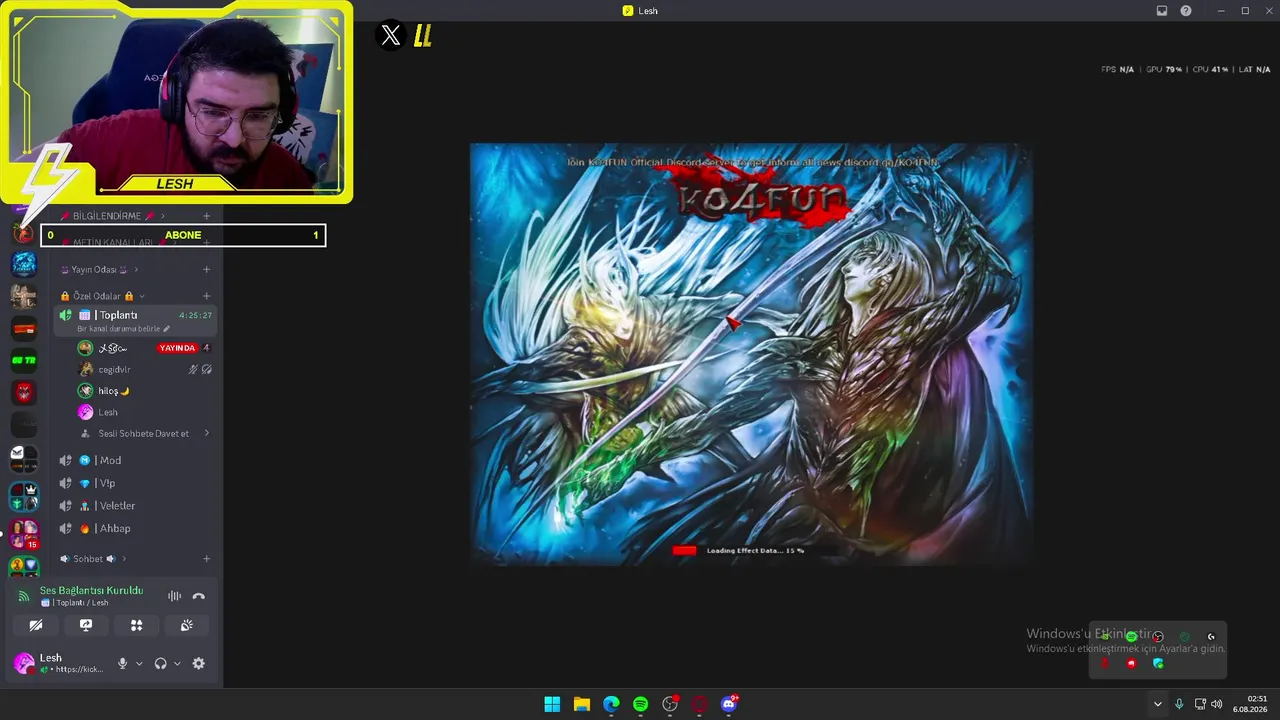Viewport: 1280px width, 720px height.
Task: Open Windows Security shield in tray popup
Action: (1158, 663)
